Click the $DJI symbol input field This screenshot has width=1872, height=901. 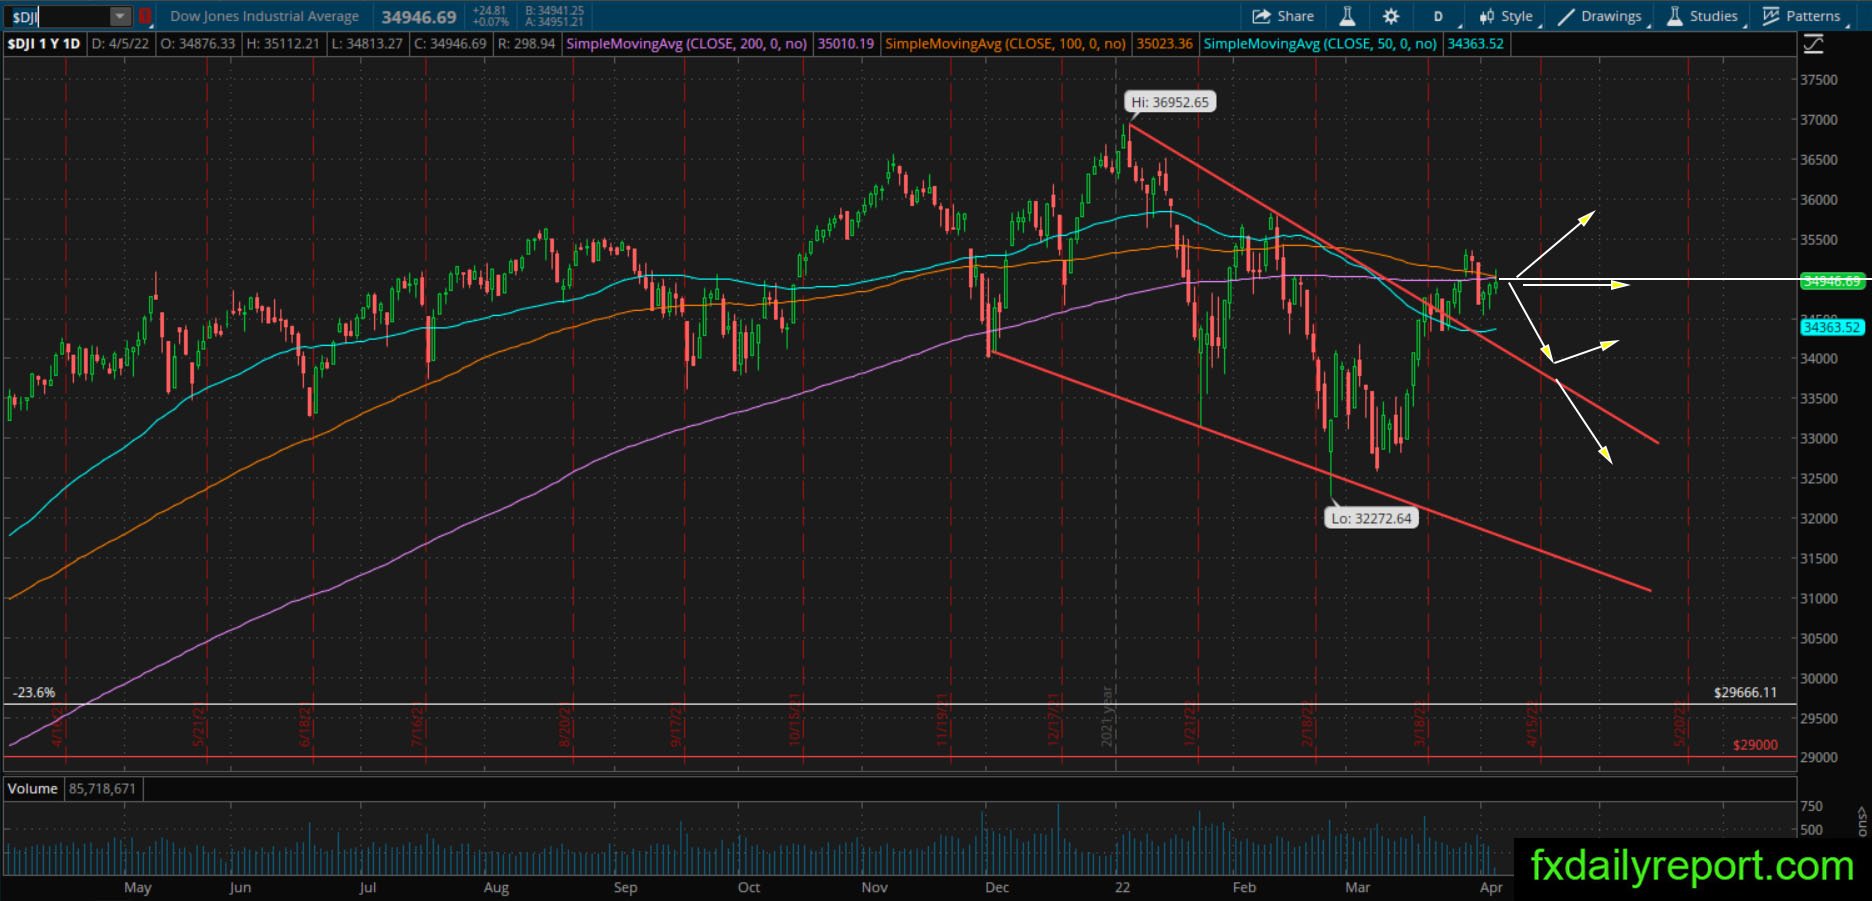pos(58,16)
